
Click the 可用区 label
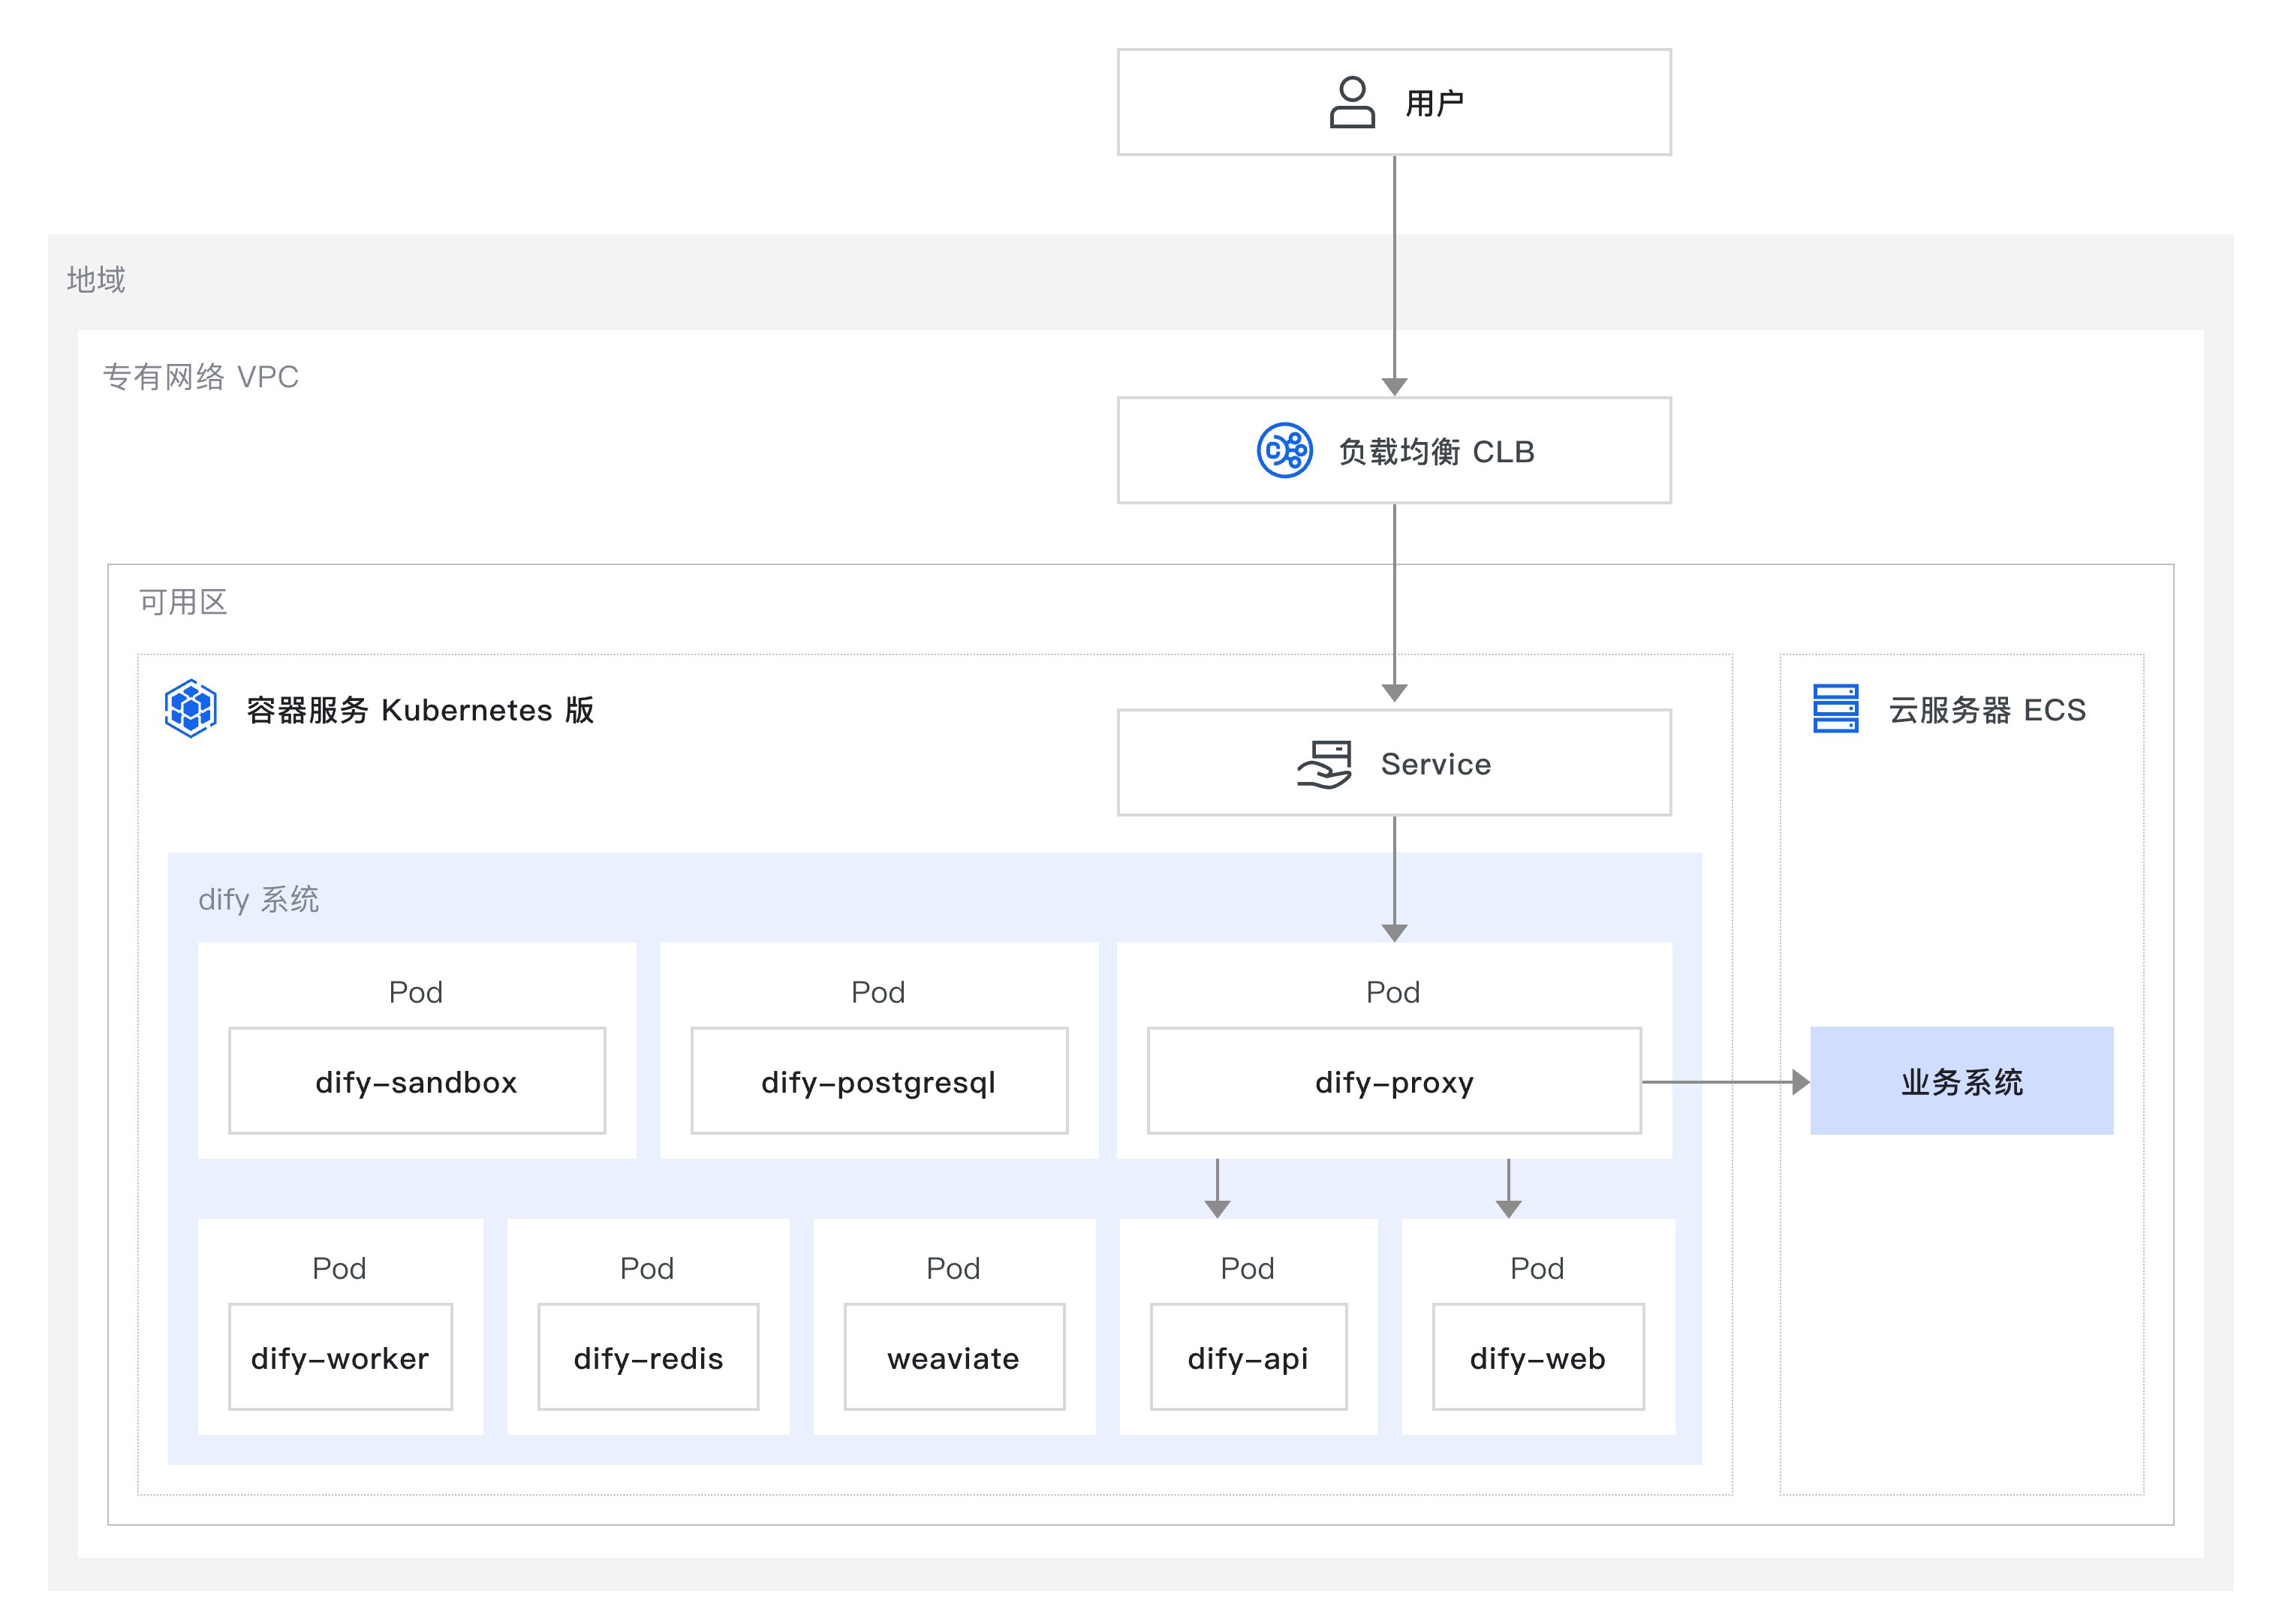tap(183, 602)
